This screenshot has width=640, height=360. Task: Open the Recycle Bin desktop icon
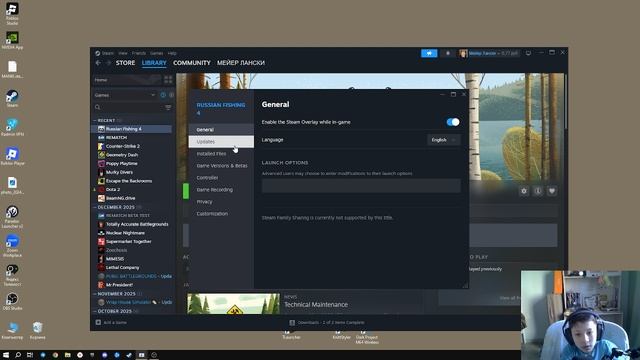click(x=38, y=330)
